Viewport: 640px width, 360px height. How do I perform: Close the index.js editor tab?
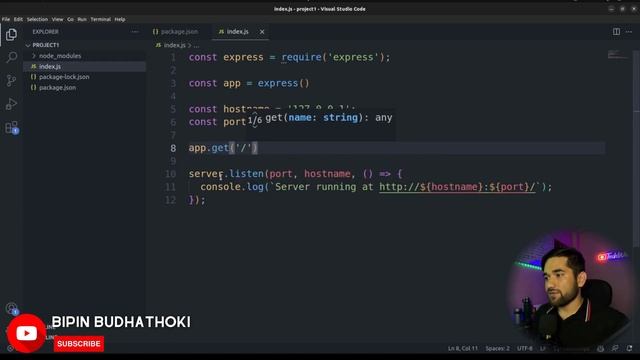(x=262, y=32)
